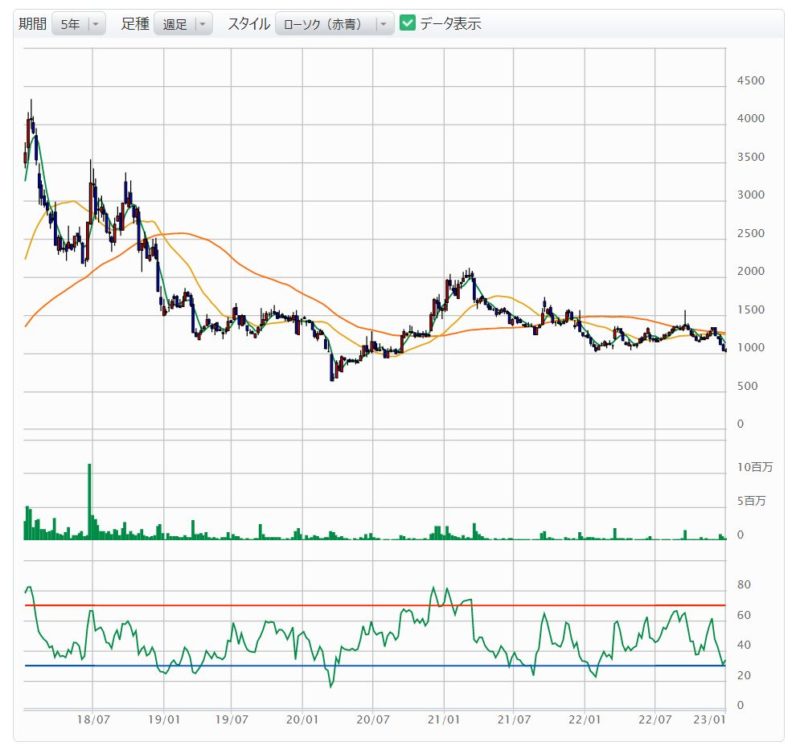
Task: Toggle the データ表示 checkbox
Action: click(407, 23)
